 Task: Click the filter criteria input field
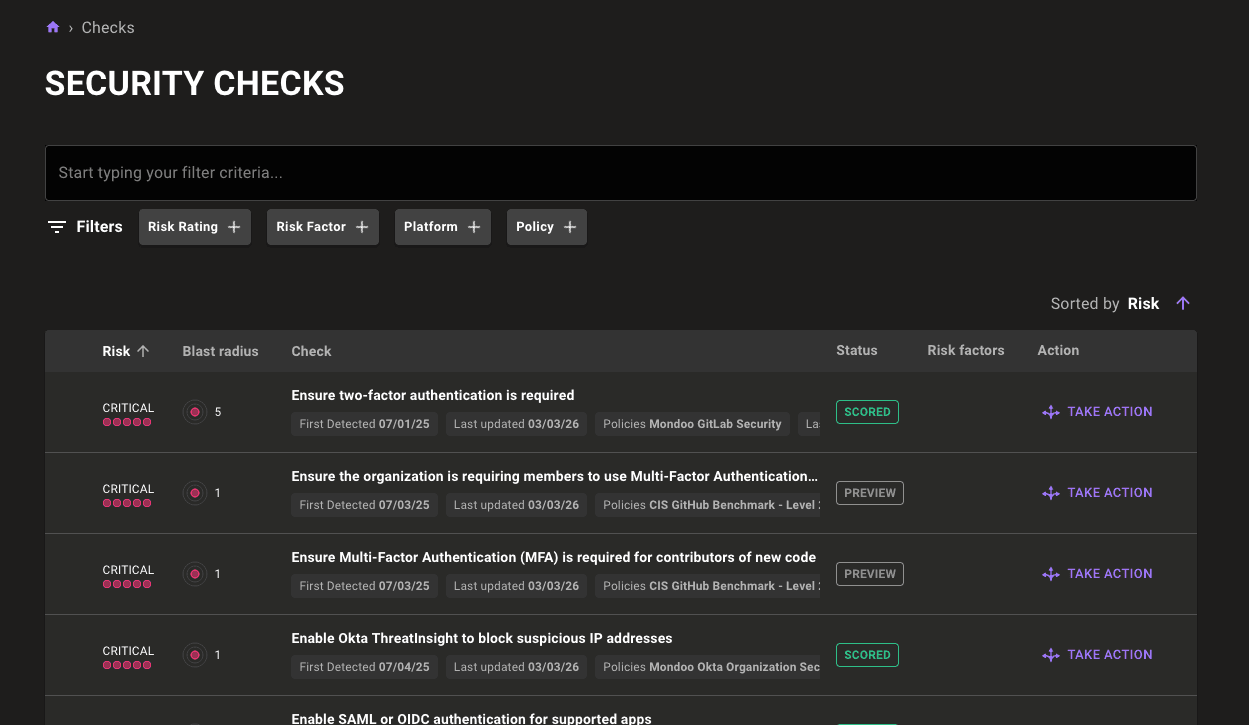pos(620,172)
